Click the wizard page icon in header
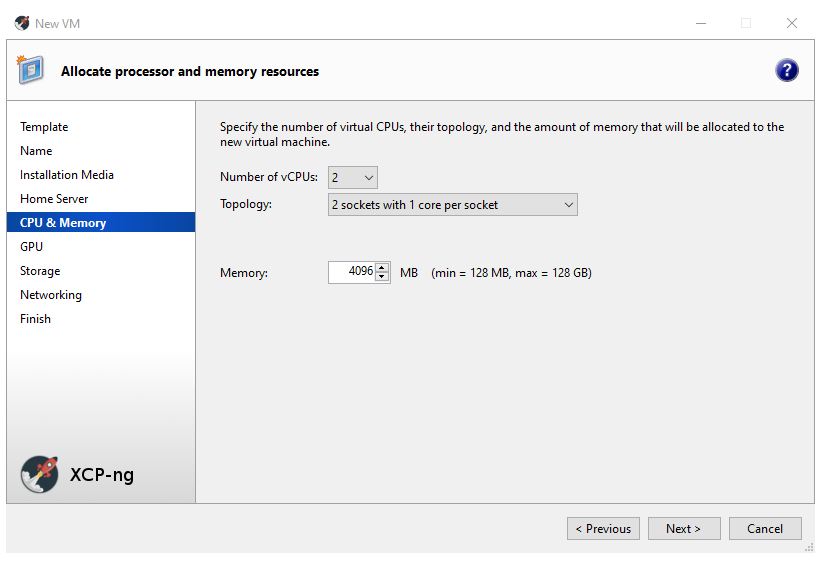 (x=30, y=70)
